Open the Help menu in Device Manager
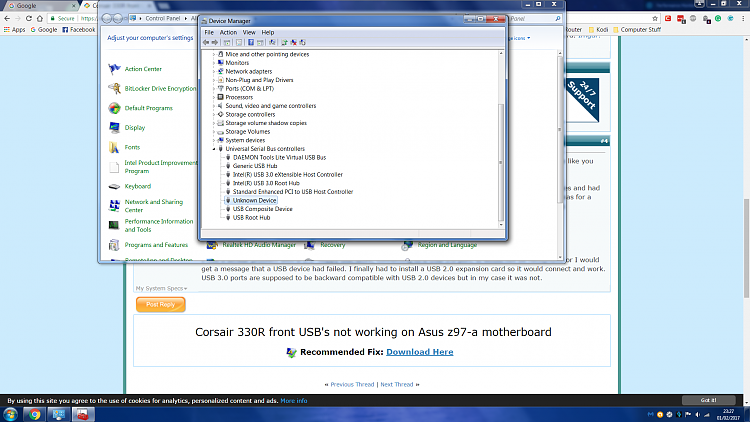Image resolution: width=750 pixels, height=422 pixels. coord(267,33)
